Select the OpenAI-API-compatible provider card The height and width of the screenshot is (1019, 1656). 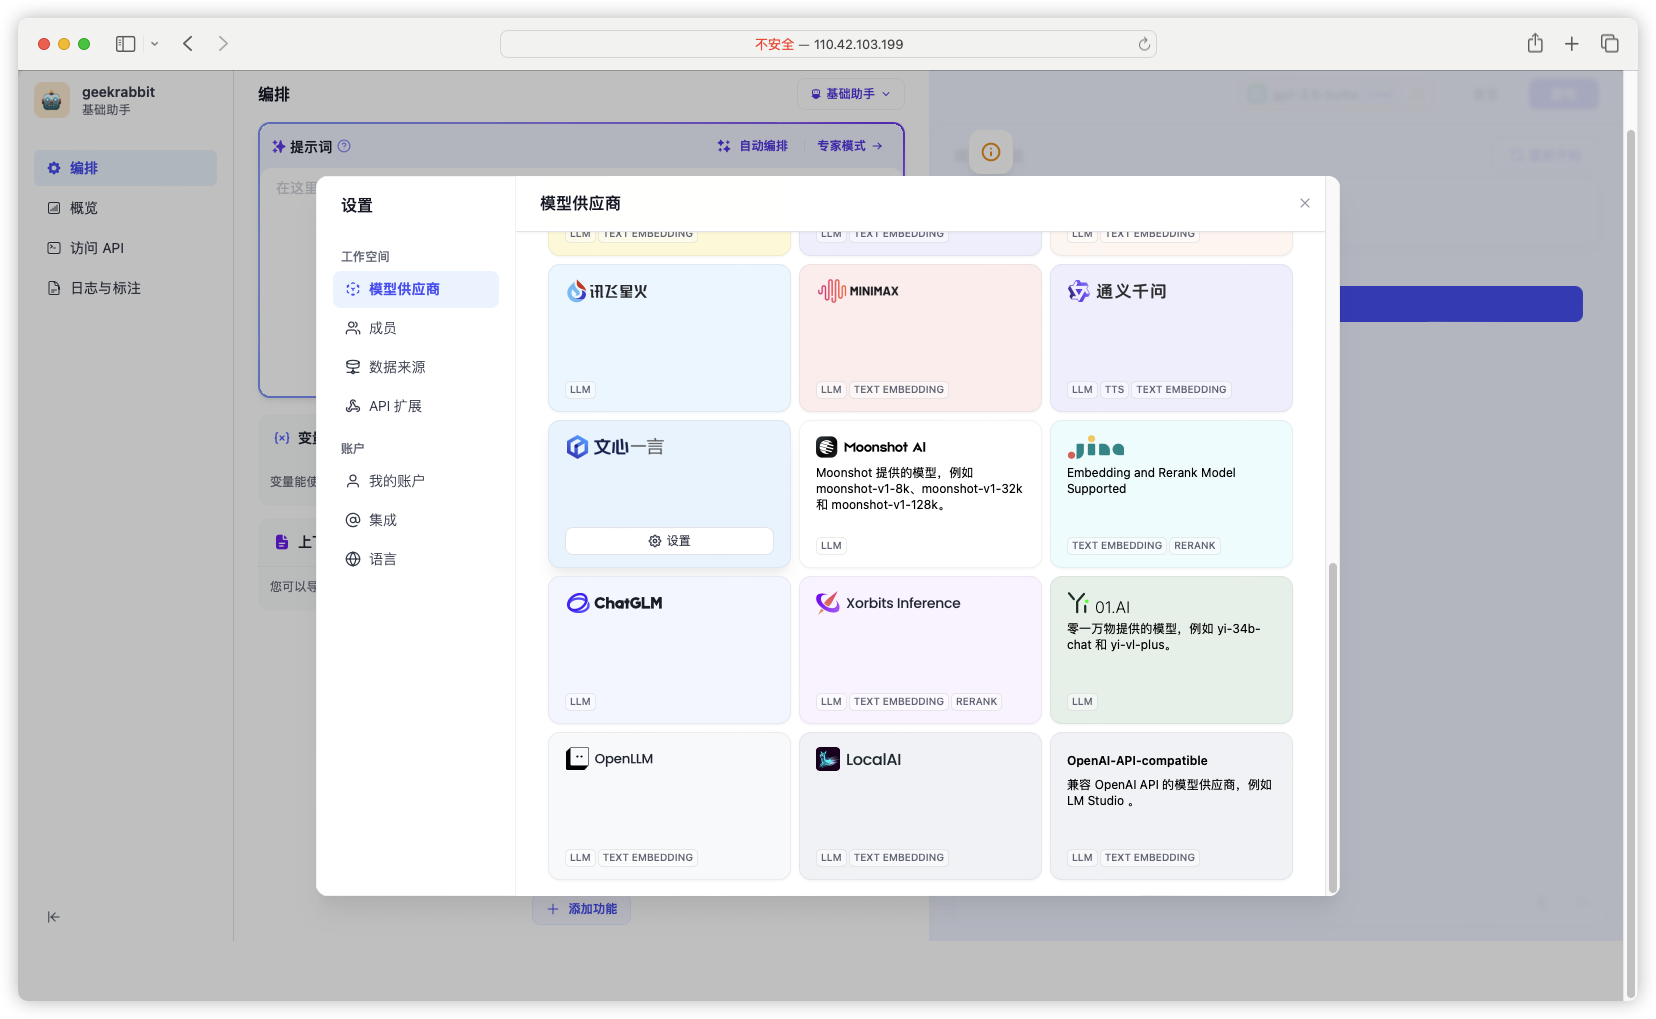point(1171,806)
